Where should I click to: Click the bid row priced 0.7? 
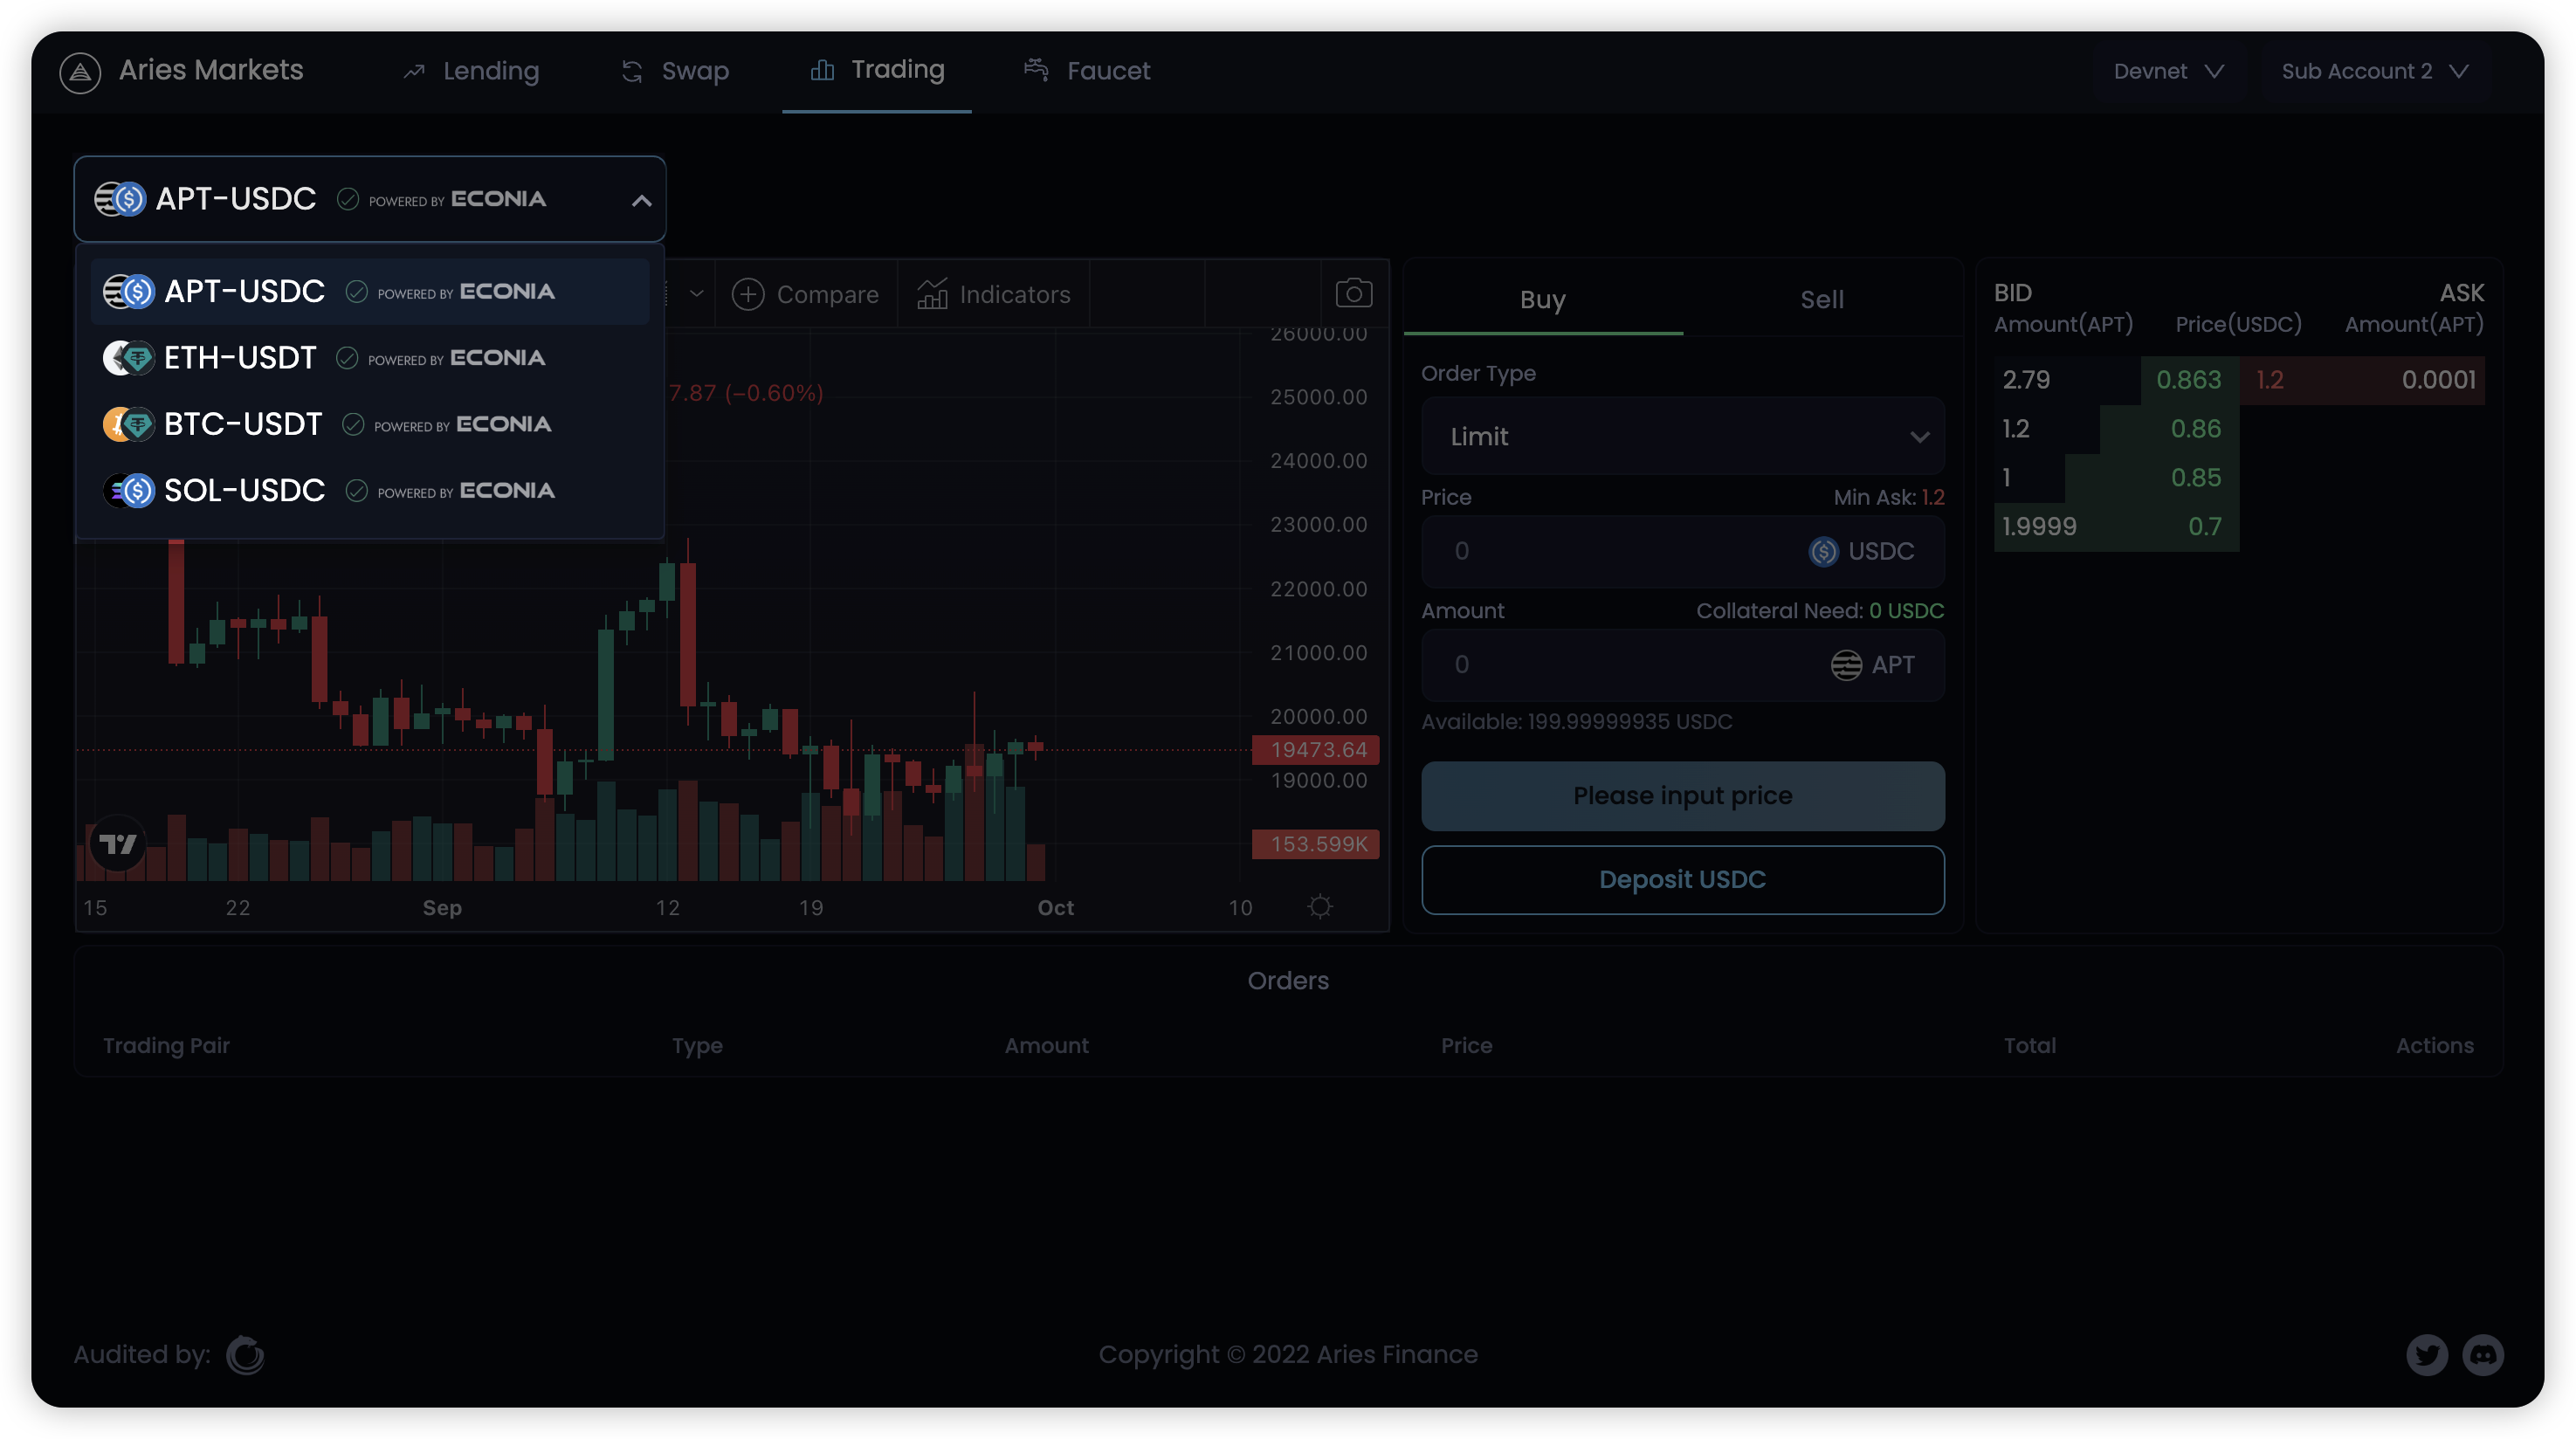point(2116,527)
